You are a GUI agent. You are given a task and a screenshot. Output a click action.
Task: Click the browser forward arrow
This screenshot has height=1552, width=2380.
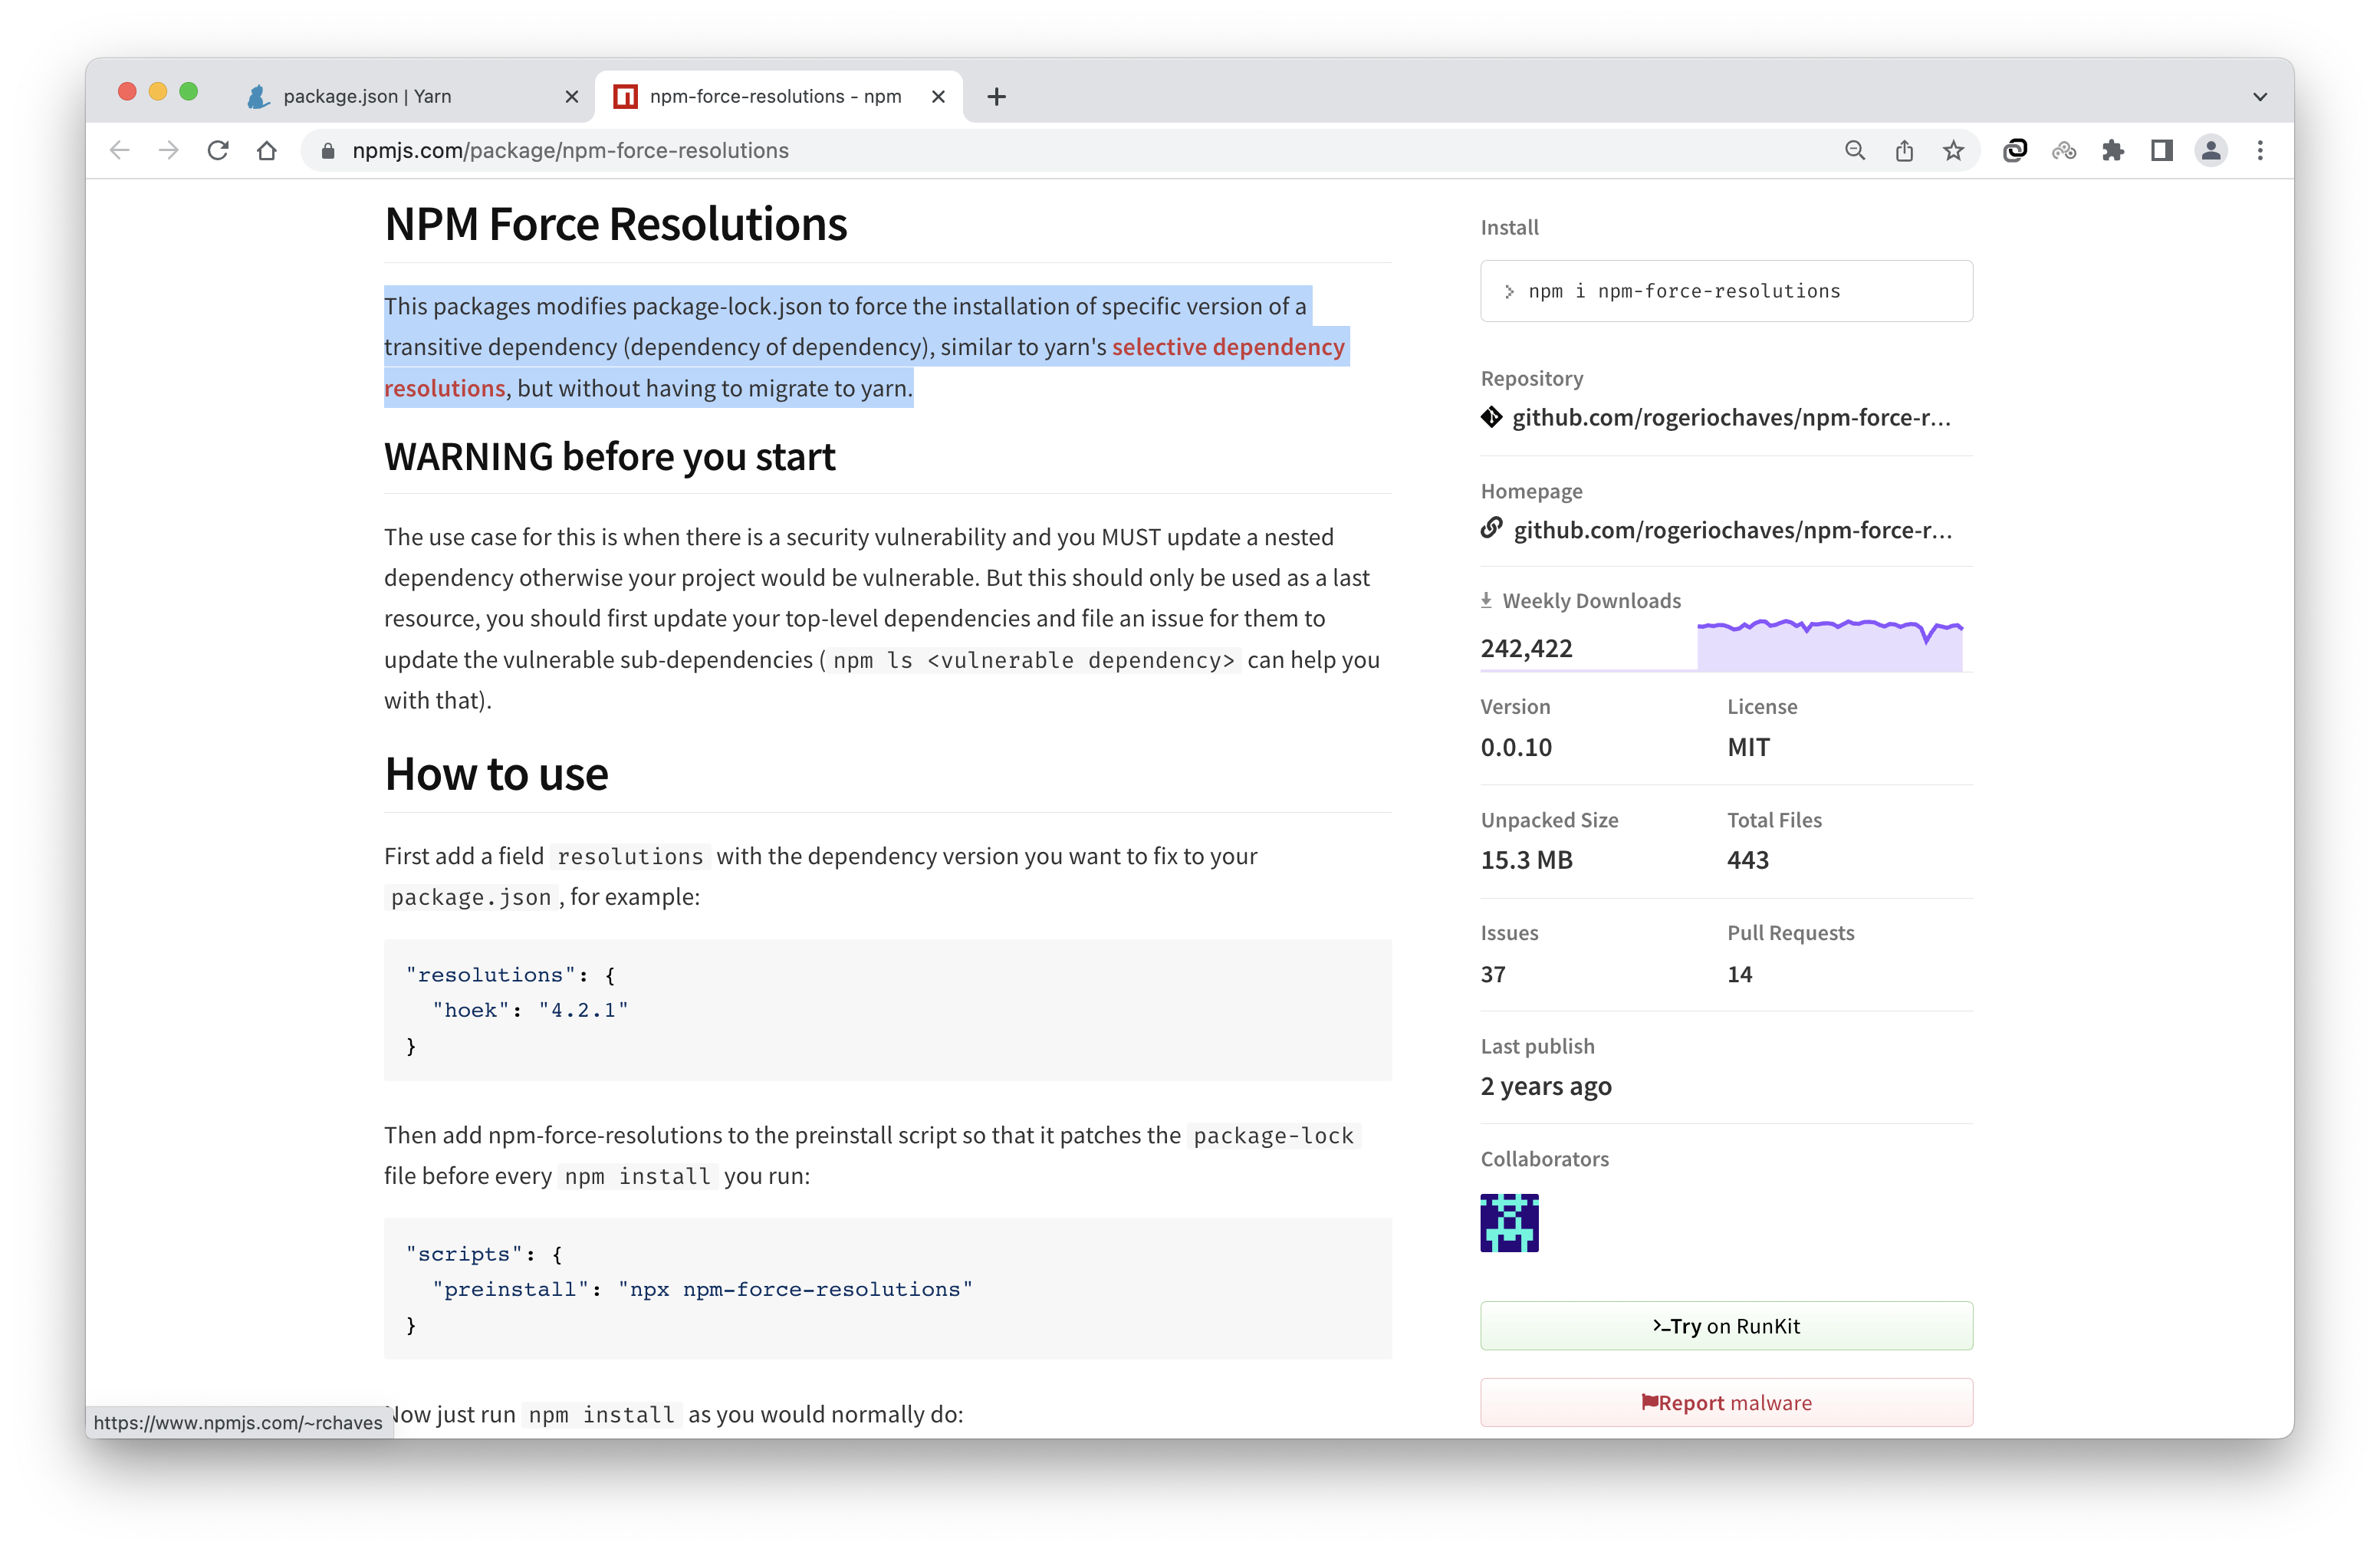click(169, 151)
